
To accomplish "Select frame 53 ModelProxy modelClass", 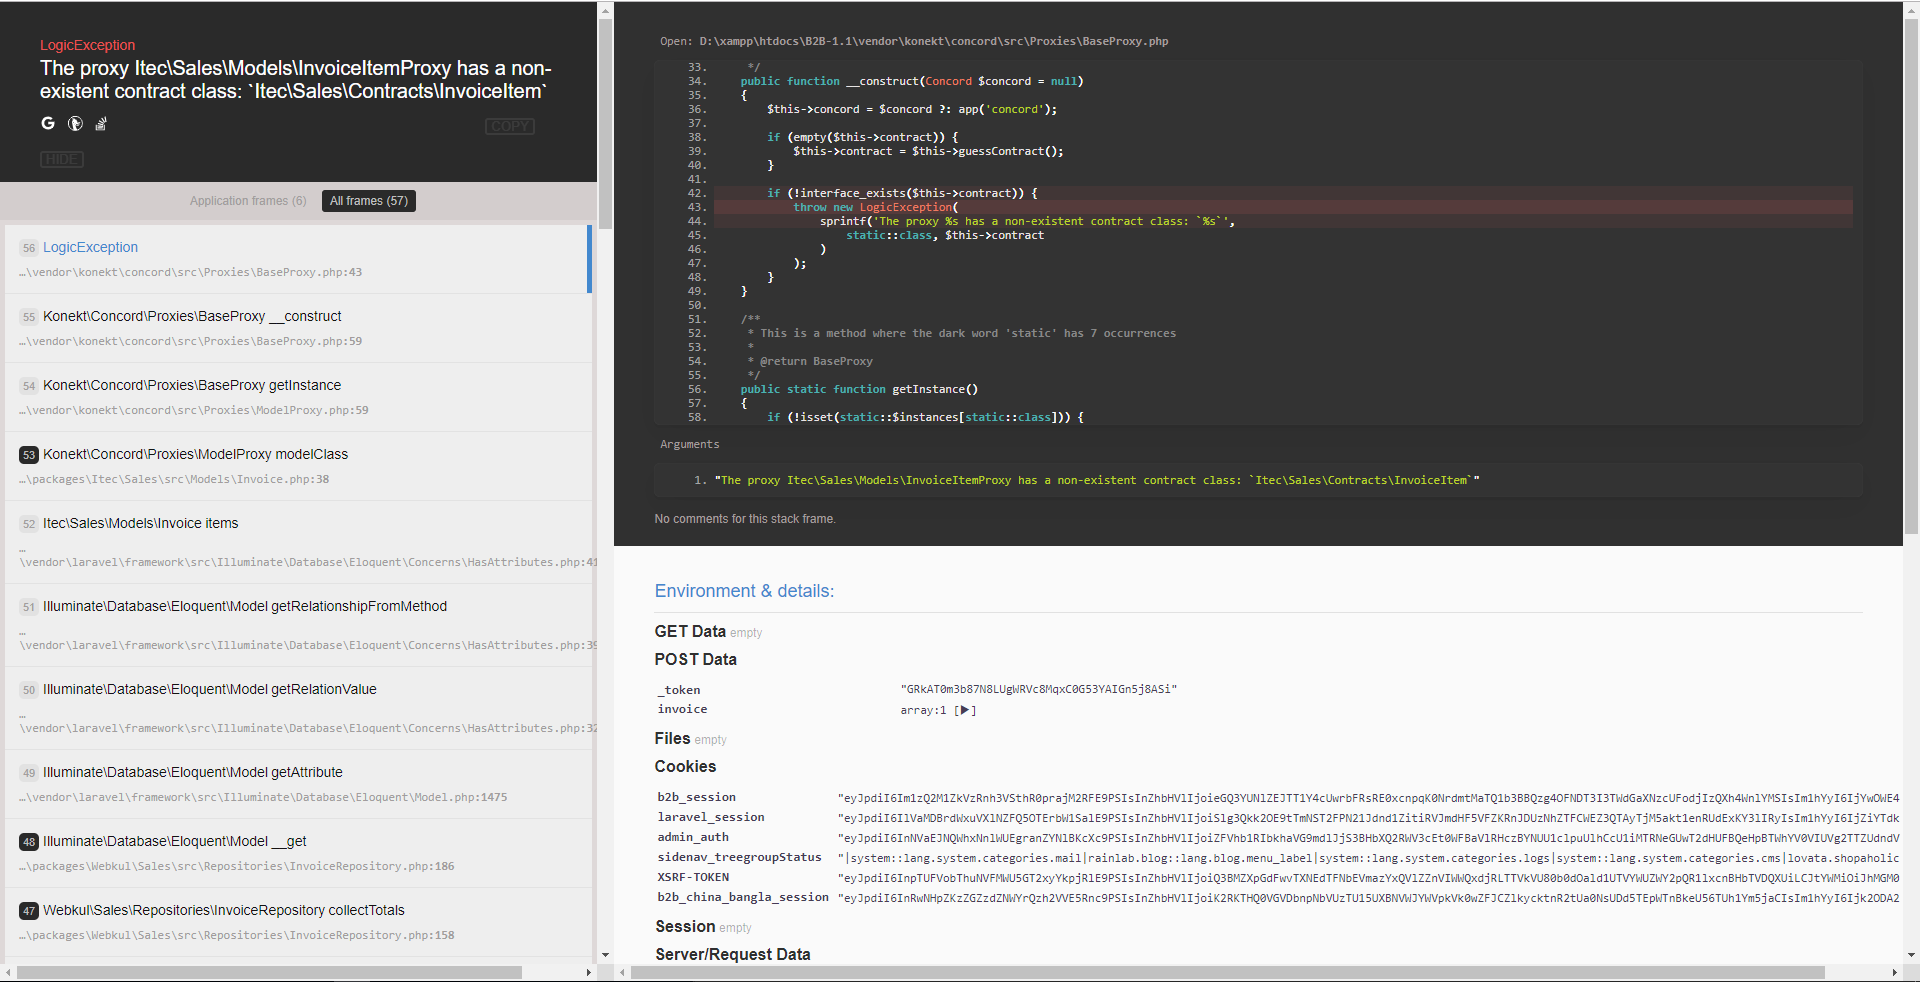I will point(298,466).
